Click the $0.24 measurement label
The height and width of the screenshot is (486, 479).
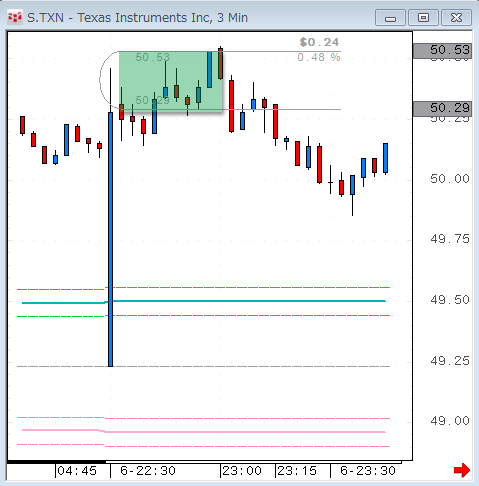319,42
